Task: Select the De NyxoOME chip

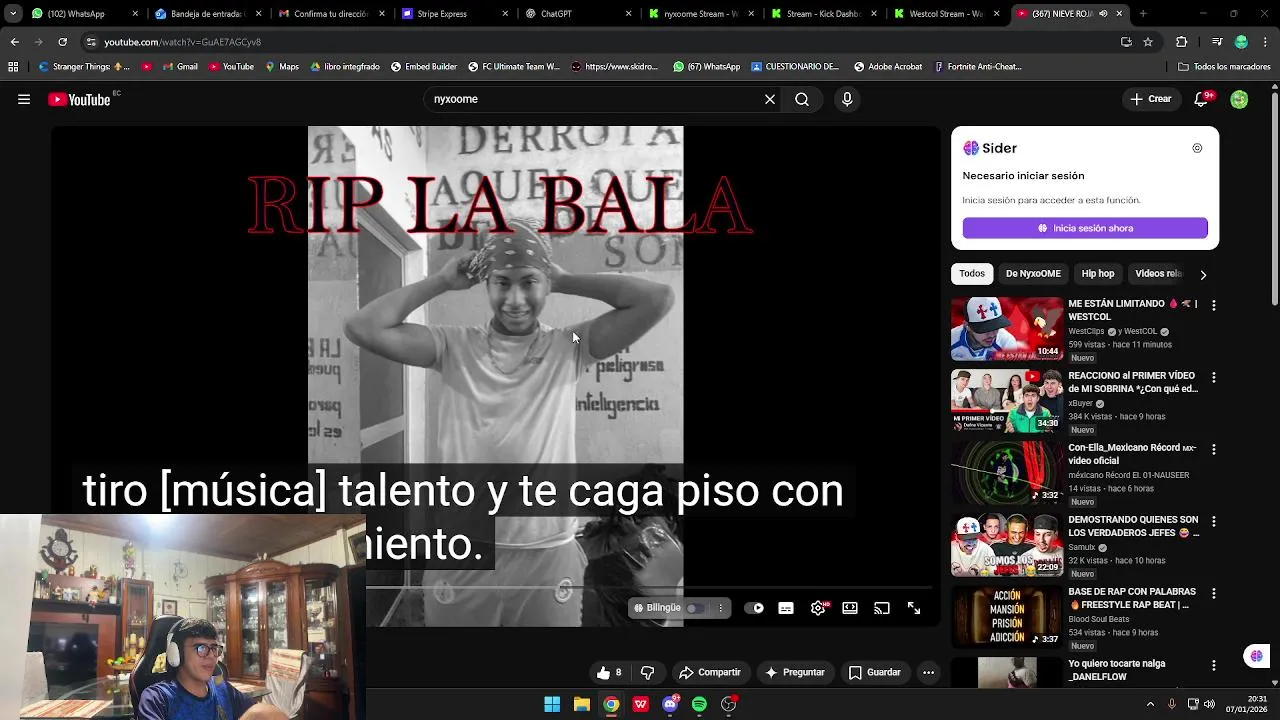Action: point(1033,274)
